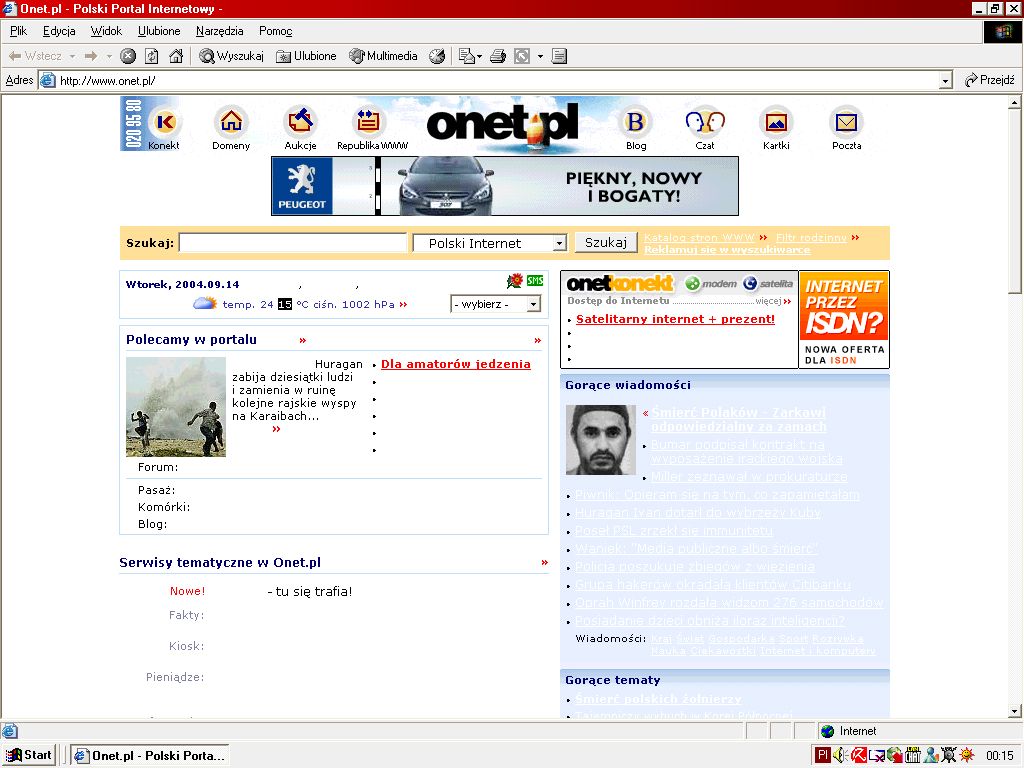Click the Windows Start button
The width and height of the screenshot is (1024, 768).
coord(29,755)
